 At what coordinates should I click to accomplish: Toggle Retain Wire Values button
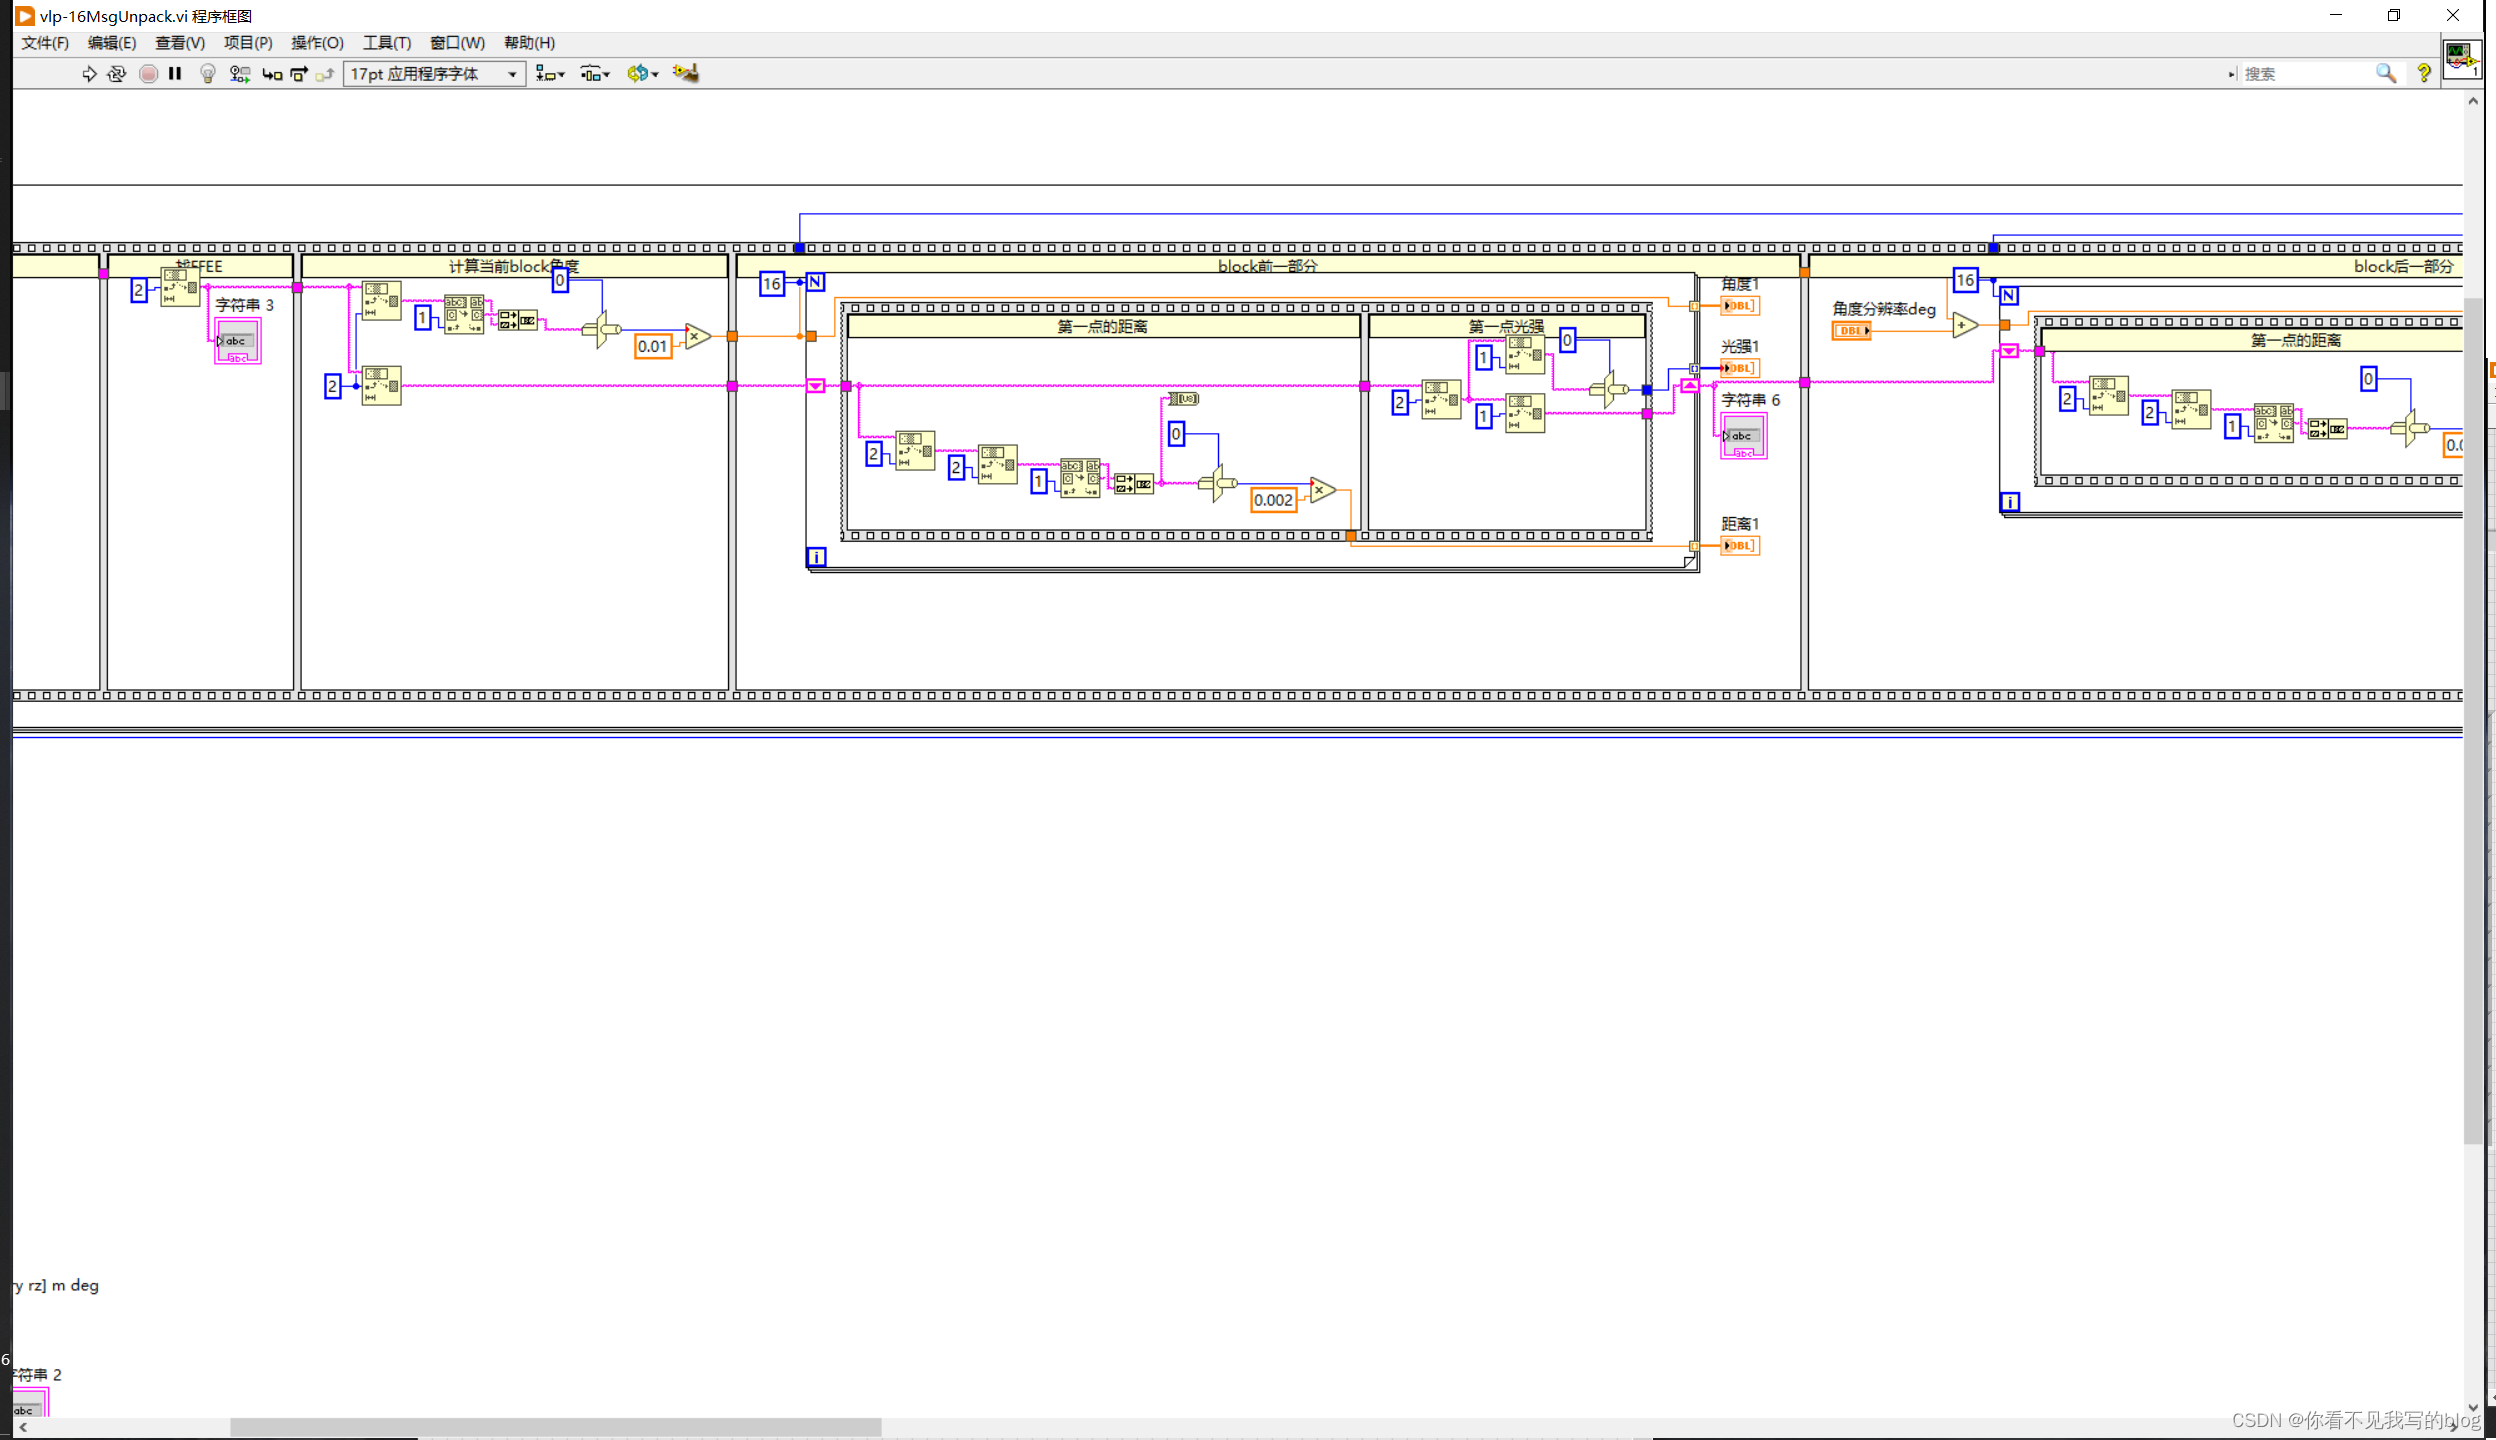click(239, 74)
